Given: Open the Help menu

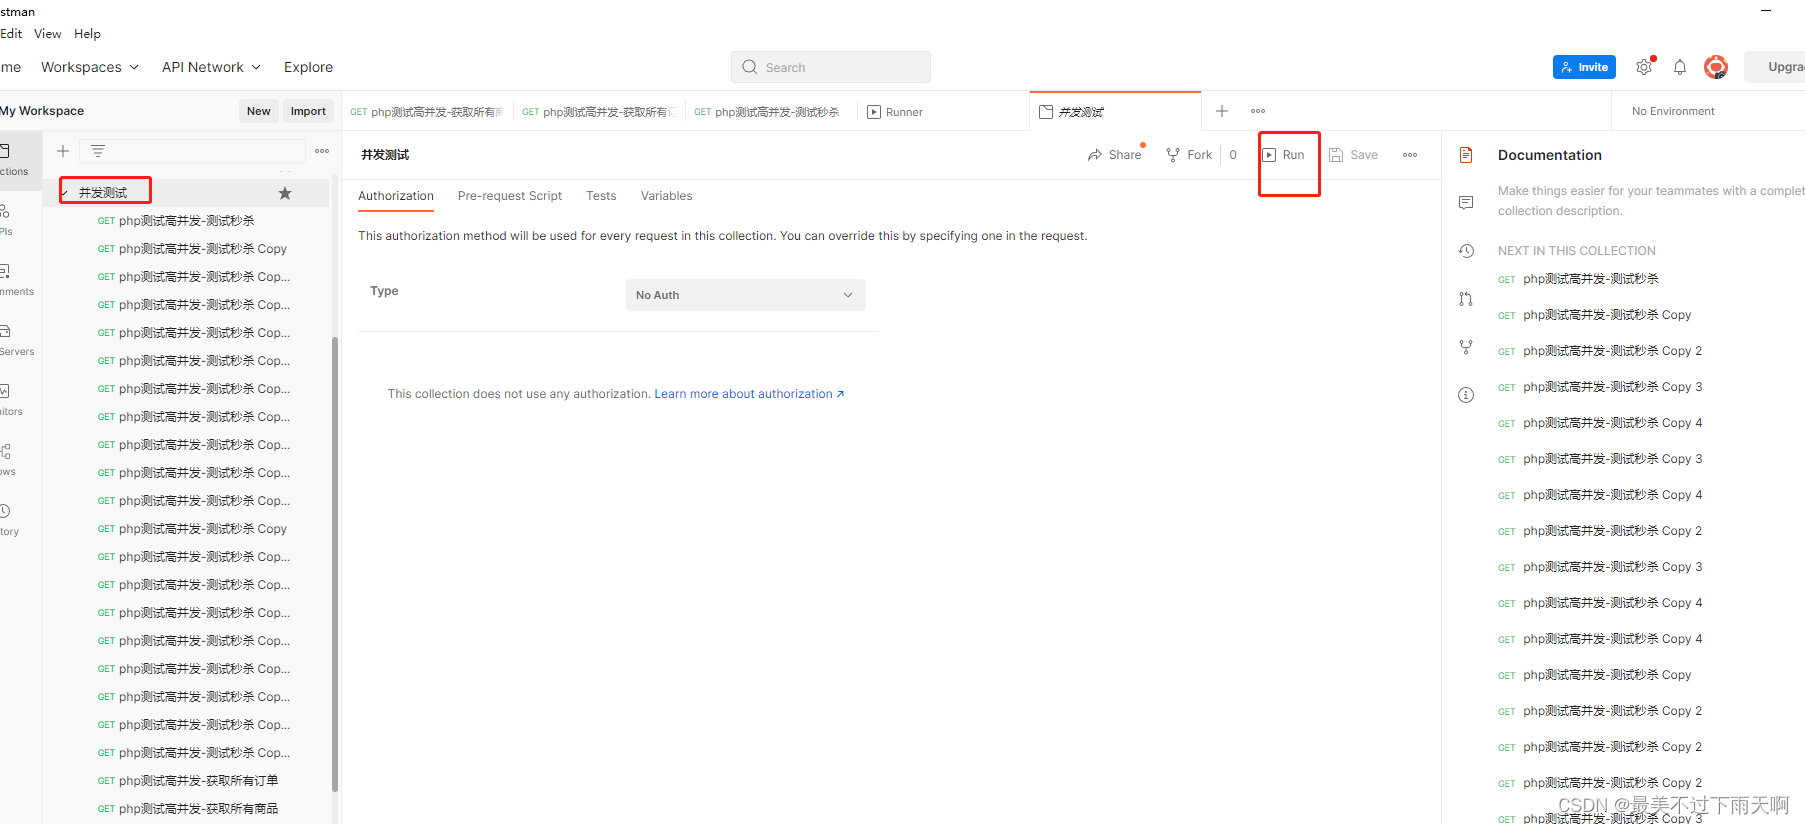Looking at the screenshot, I should [x=87, y=34].
